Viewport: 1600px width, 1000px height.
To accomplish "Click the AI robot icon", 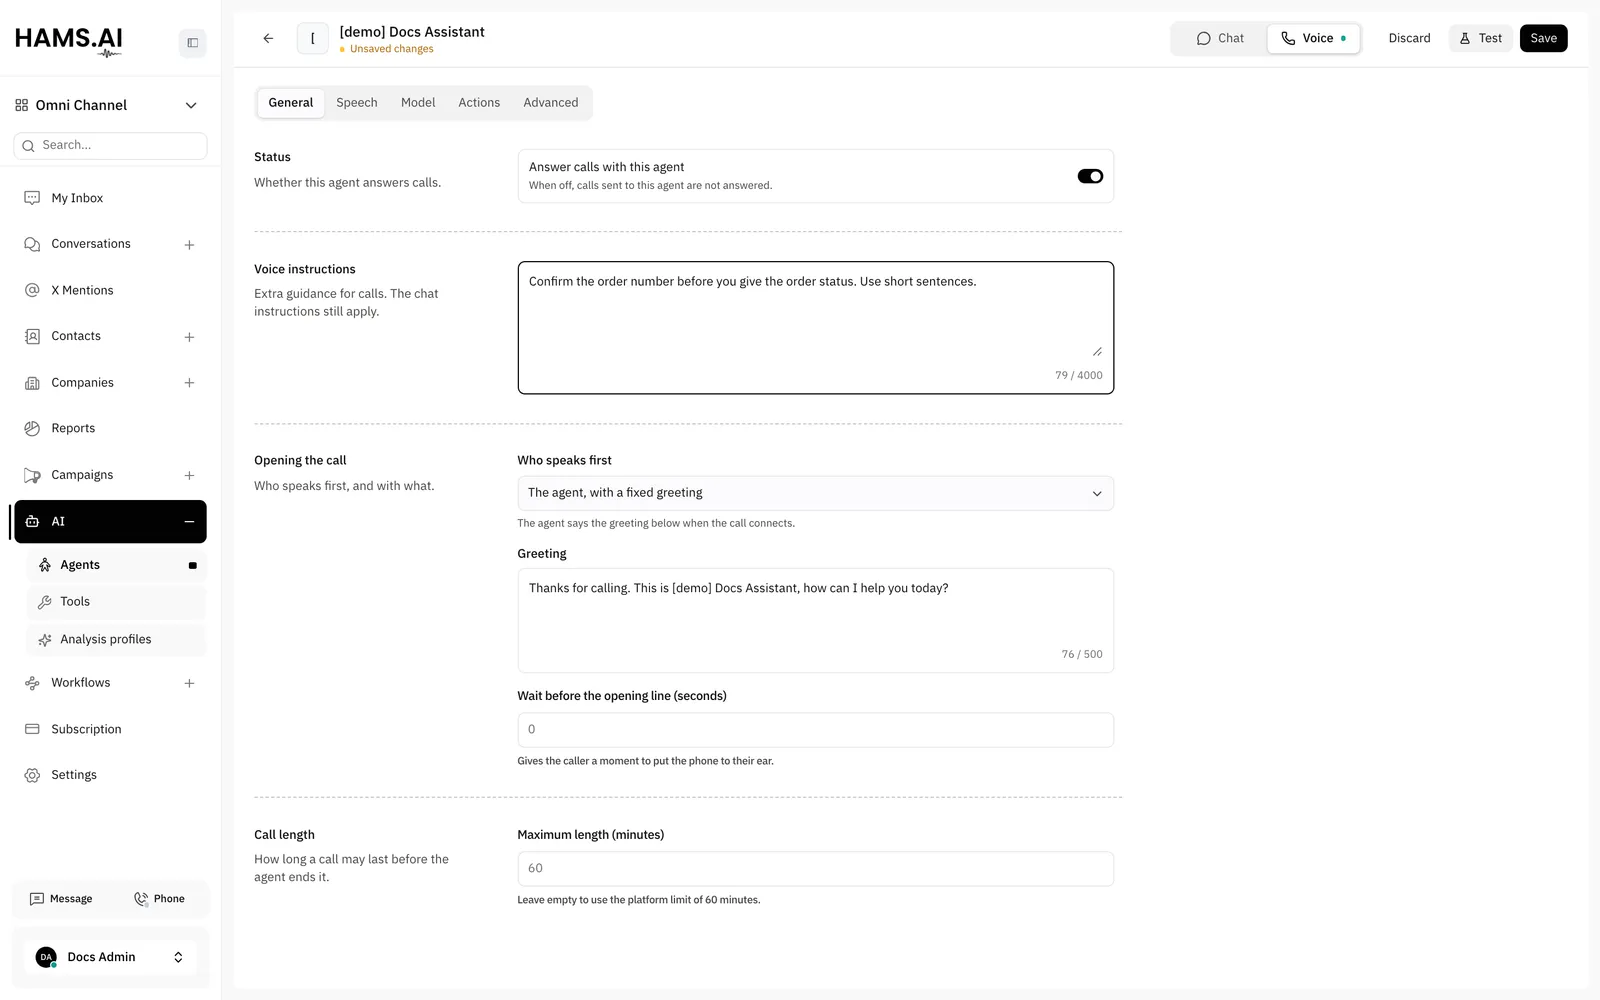I will [32, 521].
